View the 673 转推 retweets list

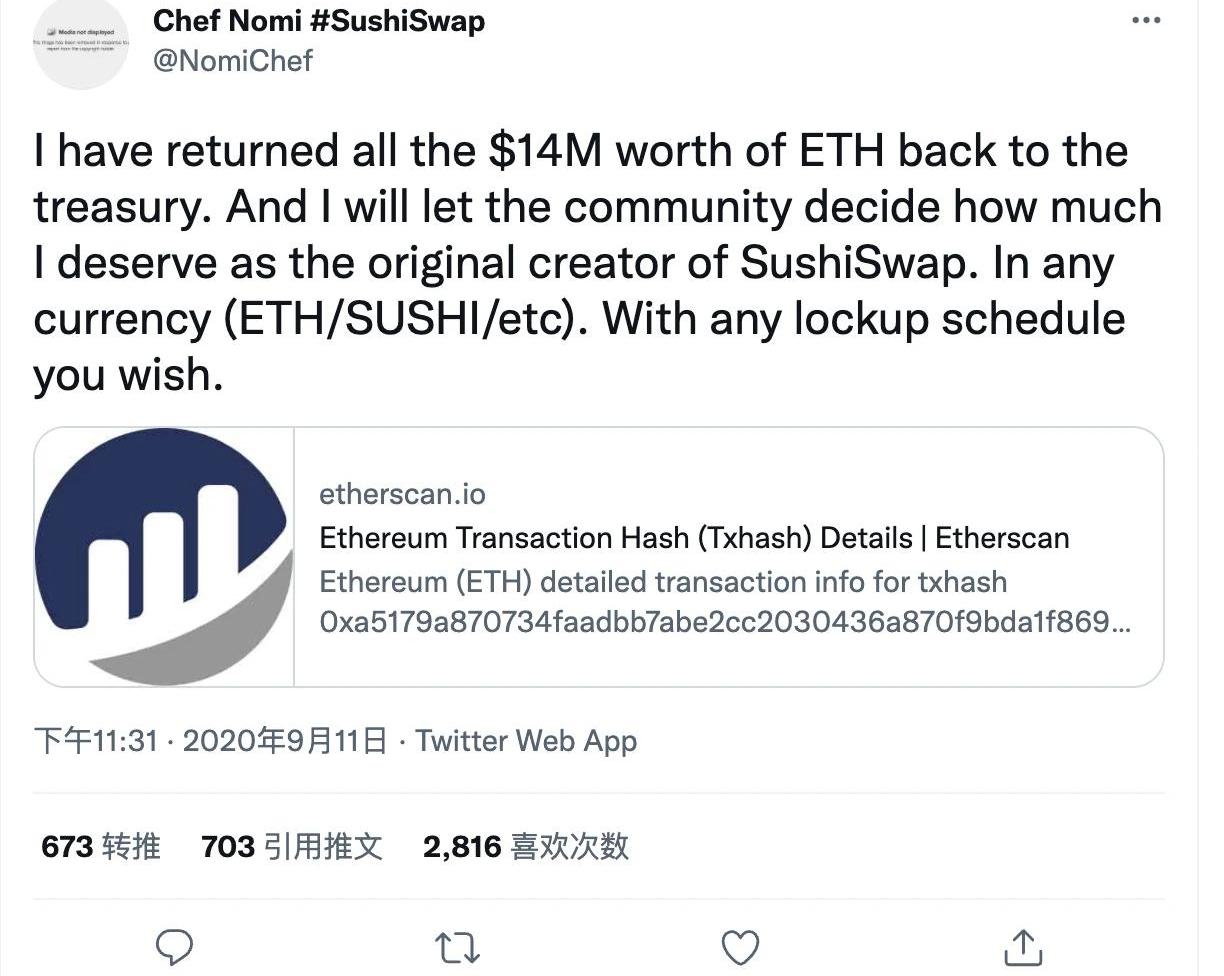(101, 847)
